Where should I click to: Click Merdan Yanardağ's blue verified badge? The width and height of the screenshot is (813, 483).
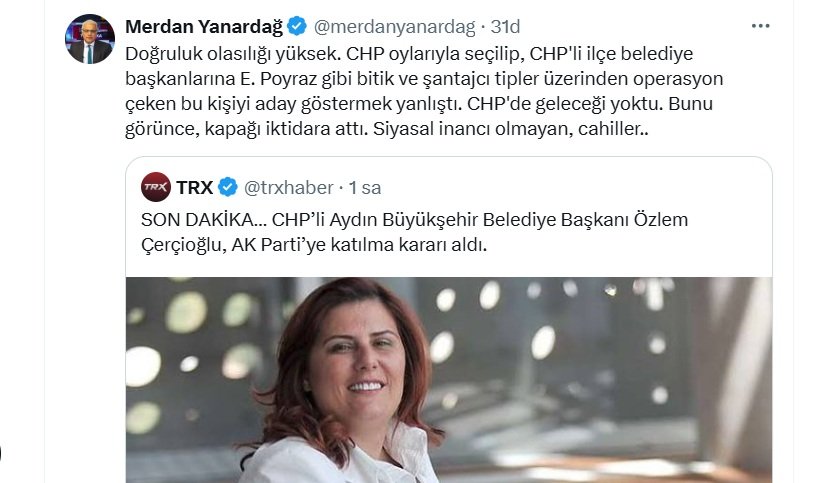click(x=297, y=26)
